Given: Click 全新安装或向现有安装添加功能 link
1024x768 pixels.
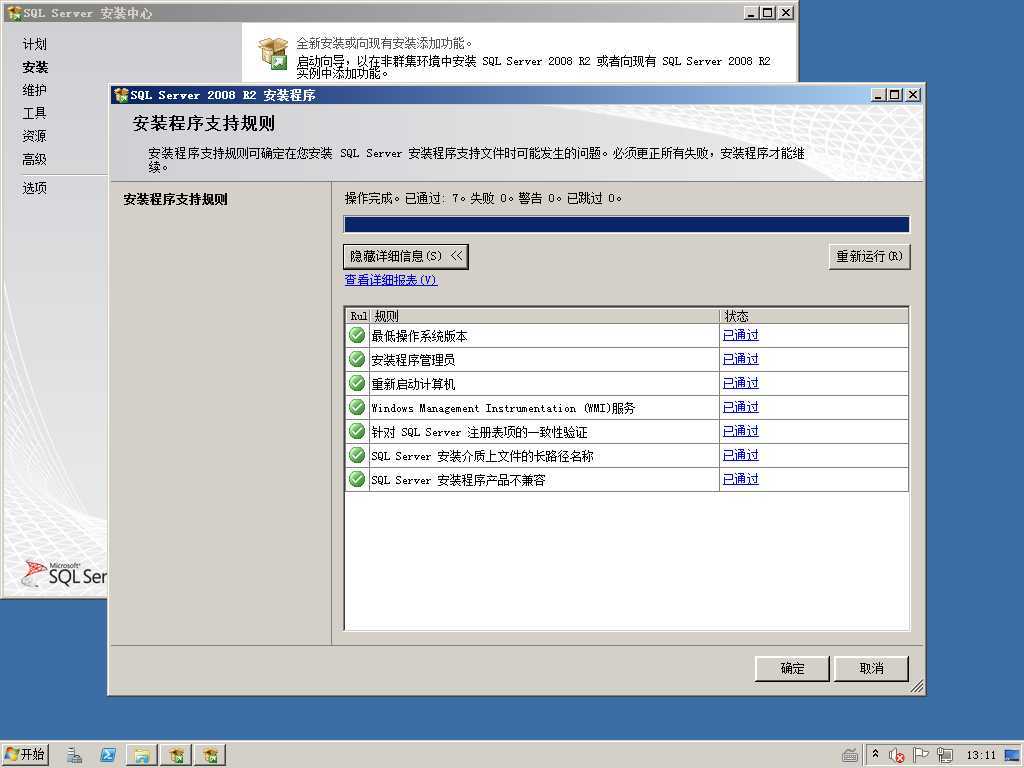Looking at the screenshot, I should pos(383,43).
